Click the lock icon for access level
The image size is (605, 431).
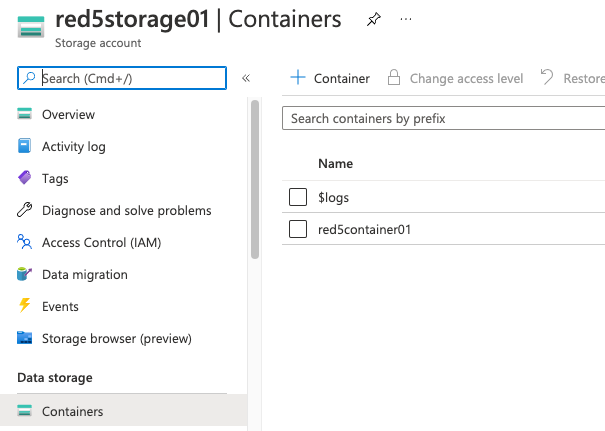[x=394, y=77]
